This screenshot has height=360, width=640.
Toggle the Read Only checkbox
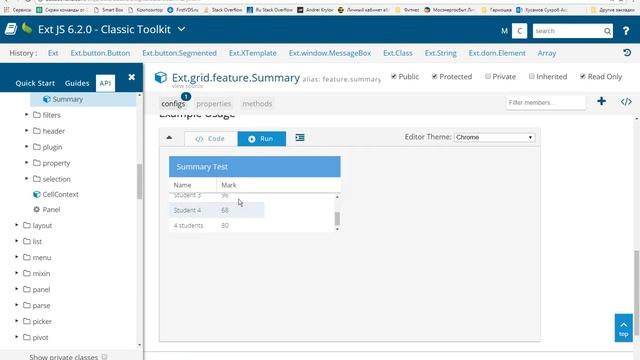(x=582, y=76)
